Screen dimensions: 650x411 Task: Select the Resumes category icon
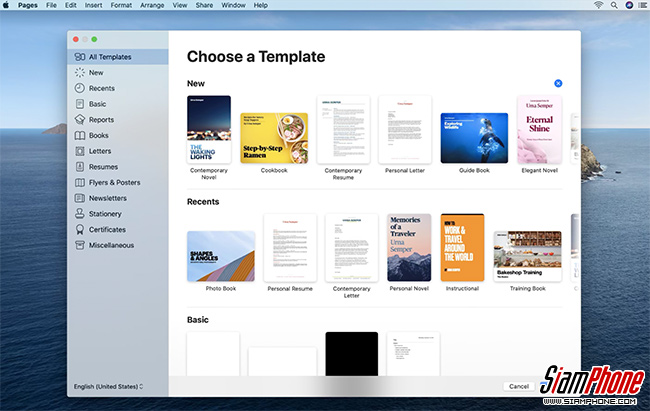[x=80, y=167]
